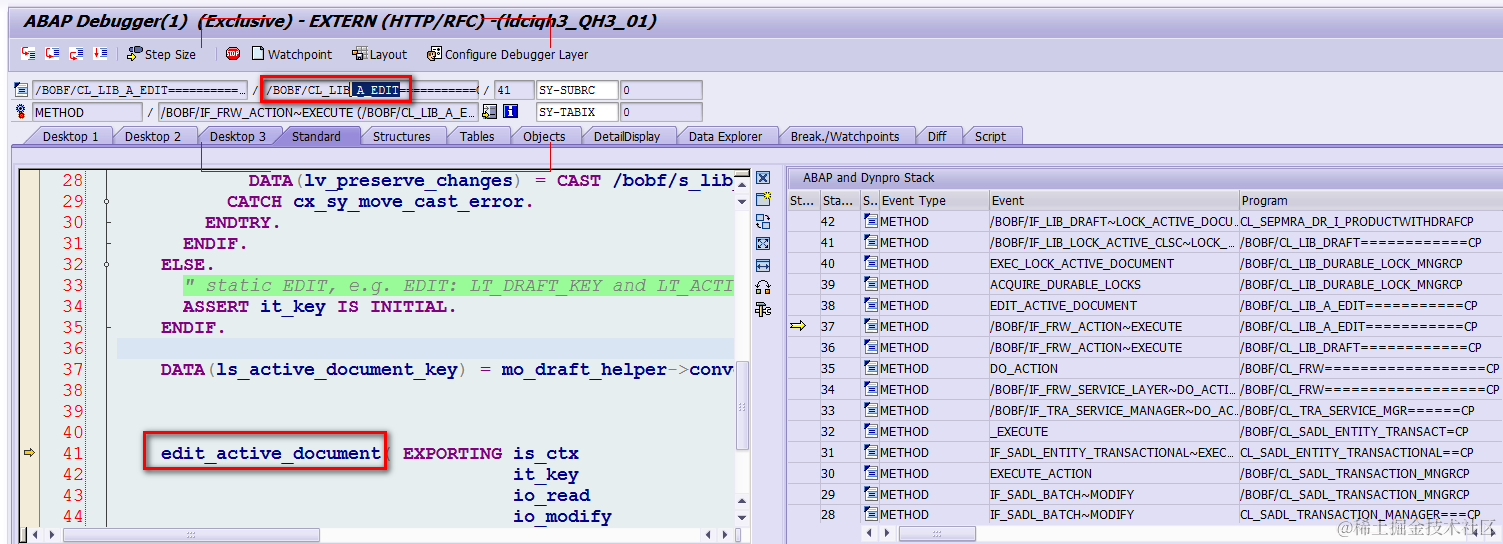Switch to the Desktop 2 tab
The image size is (1503, 544).
coord(153,136)
